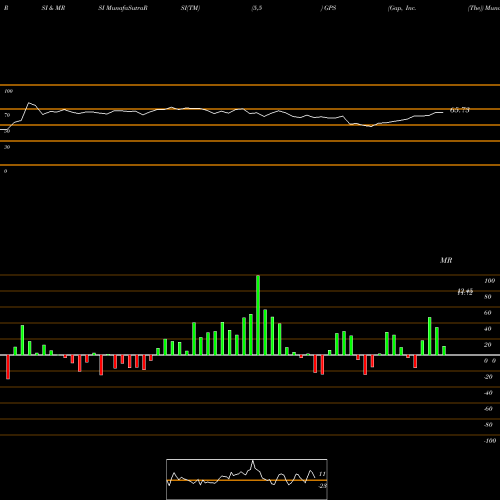Click the MR axis label -80

488,425
